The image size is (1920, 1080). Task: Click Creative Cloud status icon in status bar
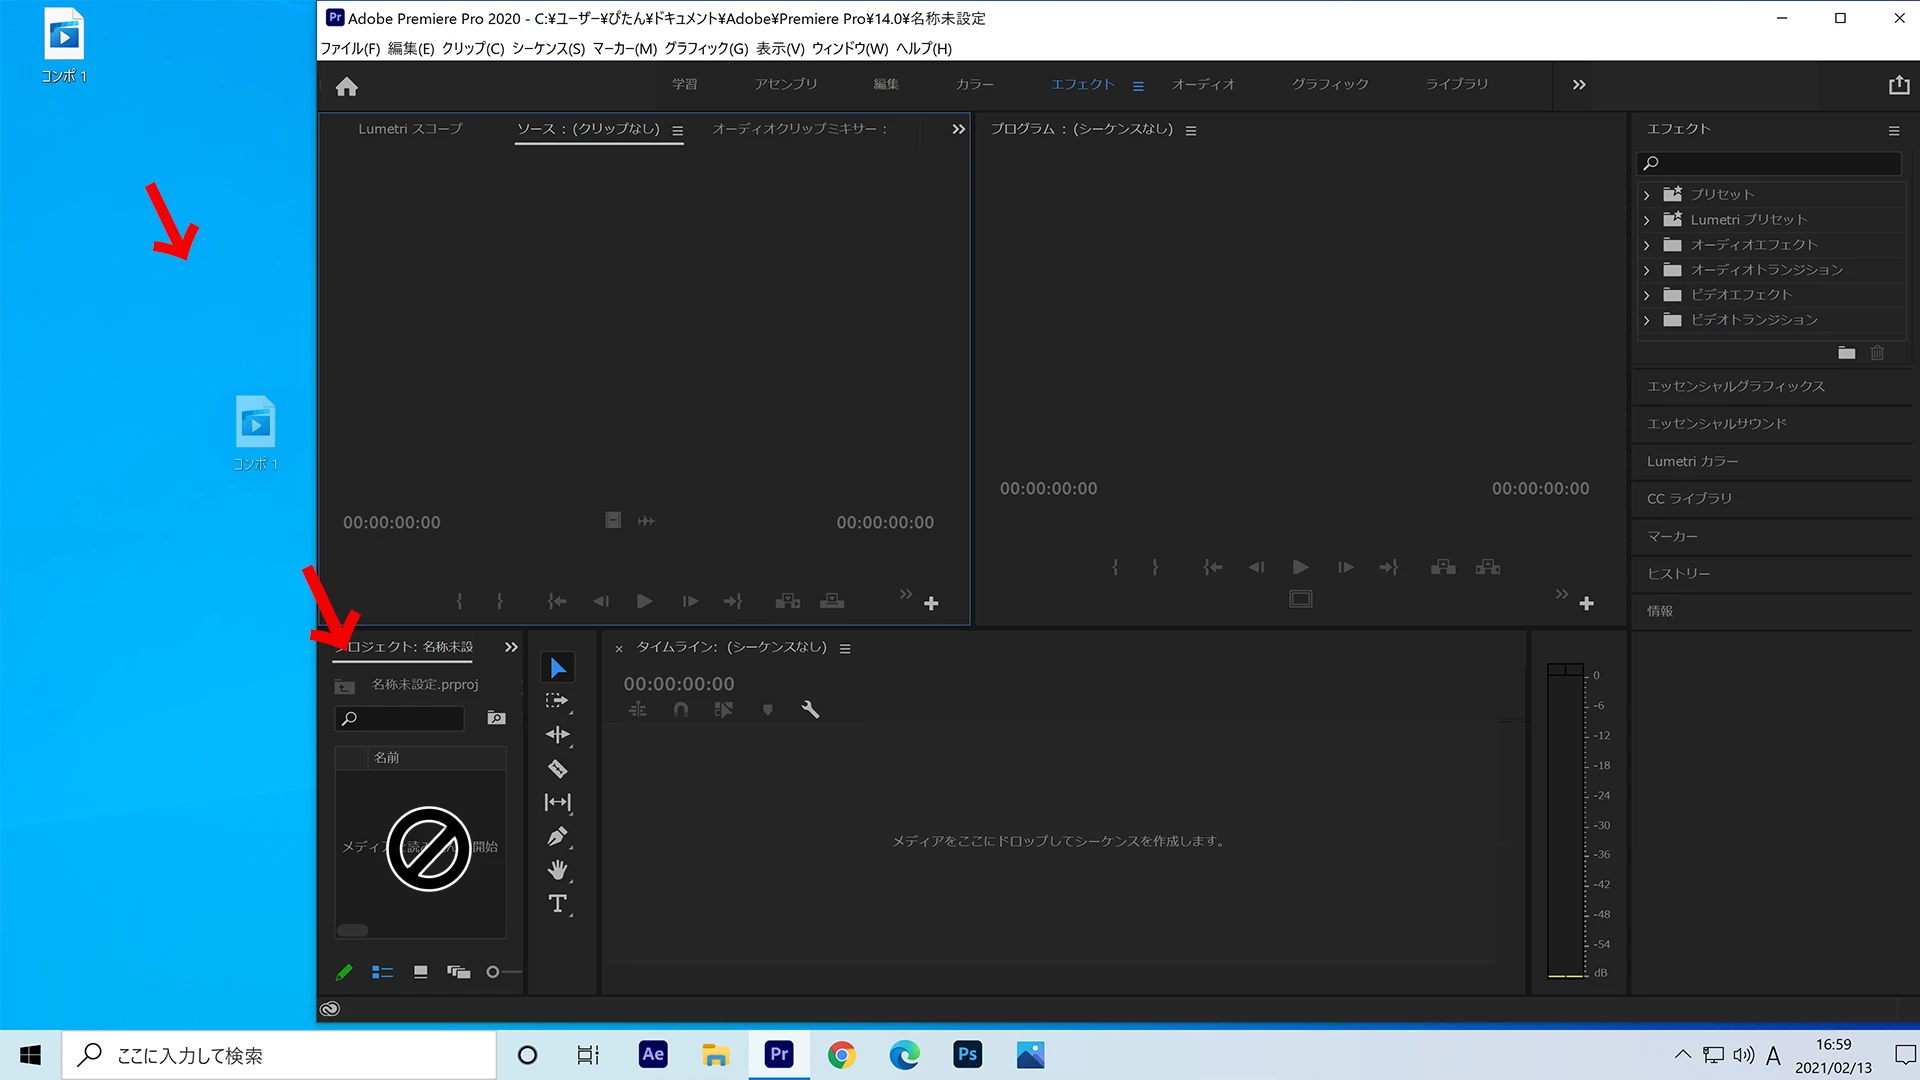[330, 1009]
